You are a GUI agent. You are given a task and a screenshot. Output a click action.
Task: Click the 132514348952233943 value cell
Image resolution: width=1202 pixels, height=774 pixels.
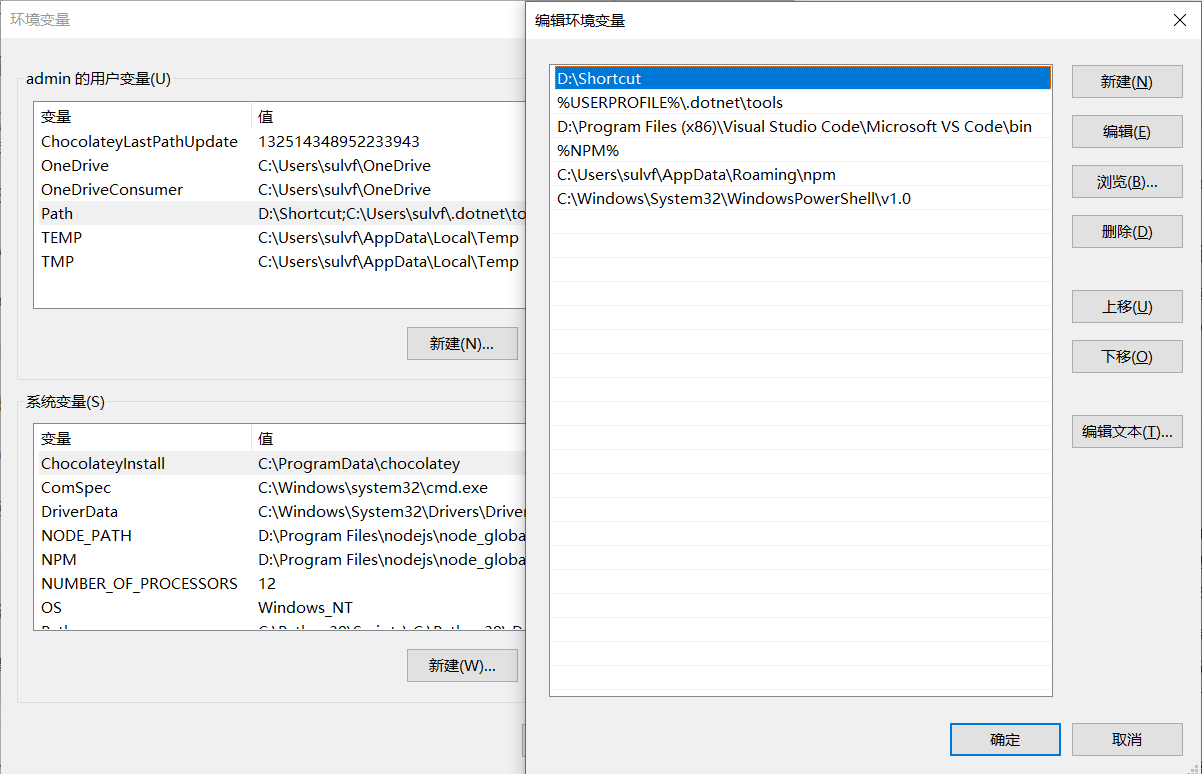click(339, 142)
